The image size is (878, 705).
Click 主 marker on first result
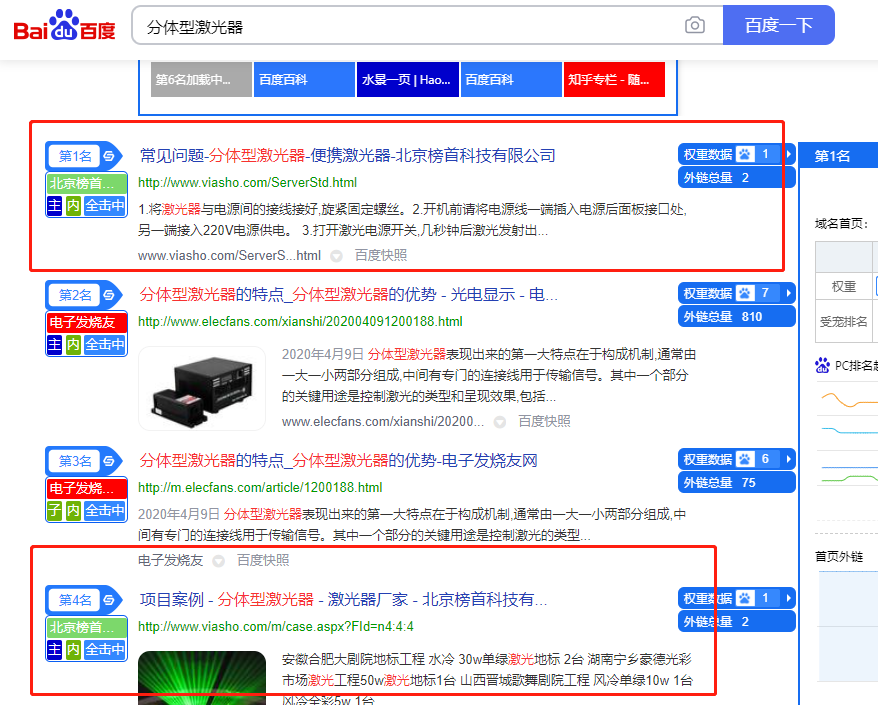click(x=54, y=206)
